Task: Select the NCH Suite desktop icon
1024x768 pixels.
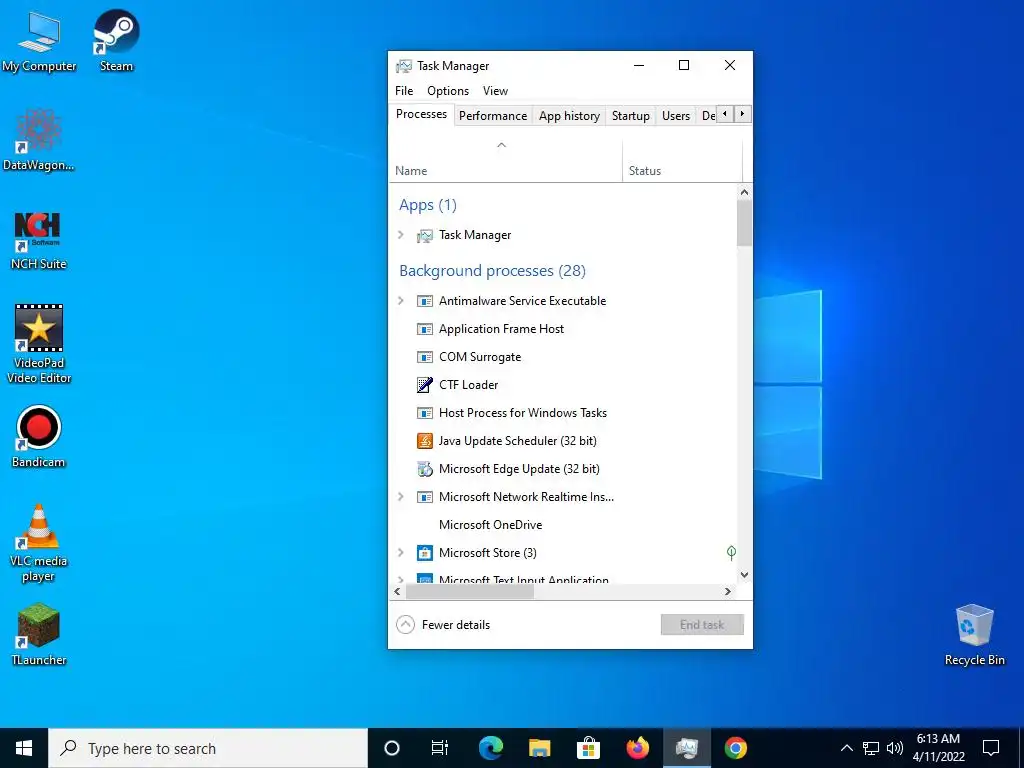Action: (x=39, y=240)
